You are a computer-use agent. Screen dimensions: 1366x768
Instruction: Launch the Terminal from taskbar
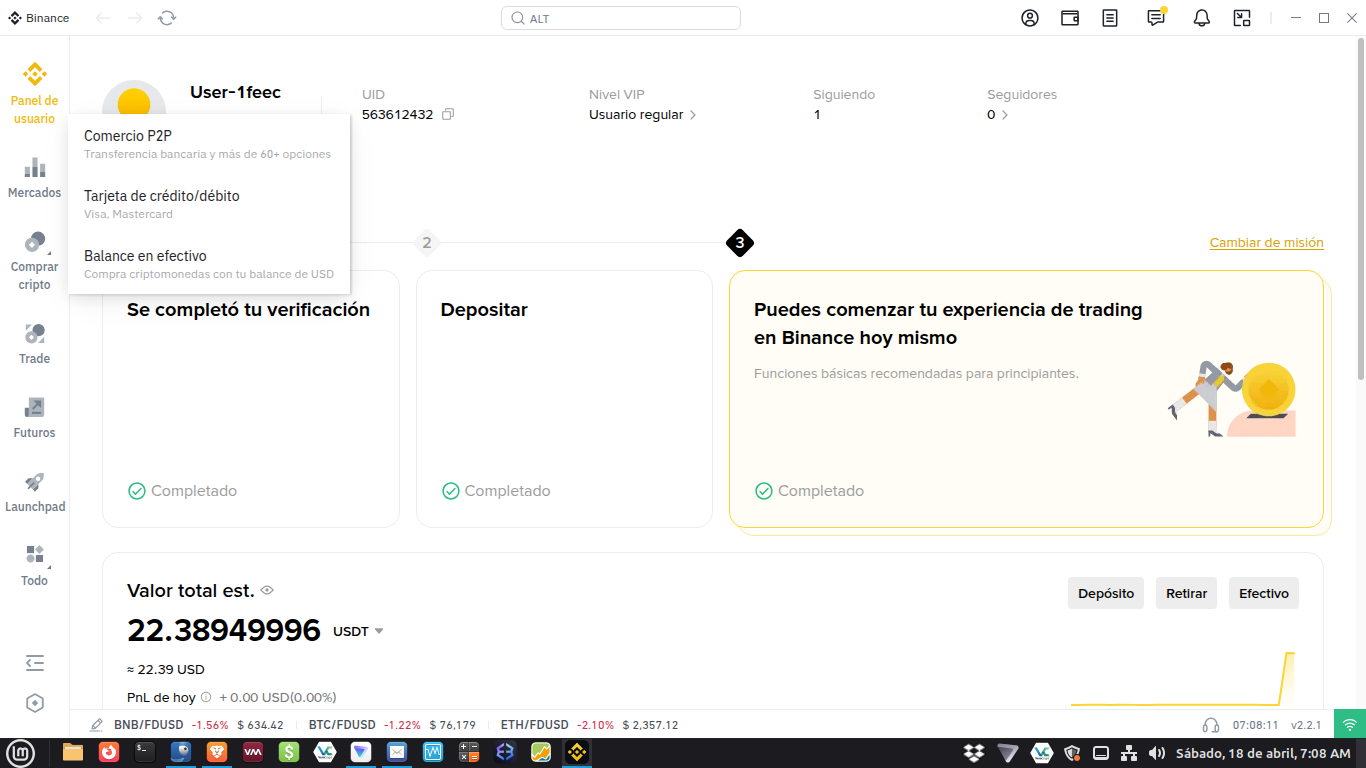(x=145, y=752)
